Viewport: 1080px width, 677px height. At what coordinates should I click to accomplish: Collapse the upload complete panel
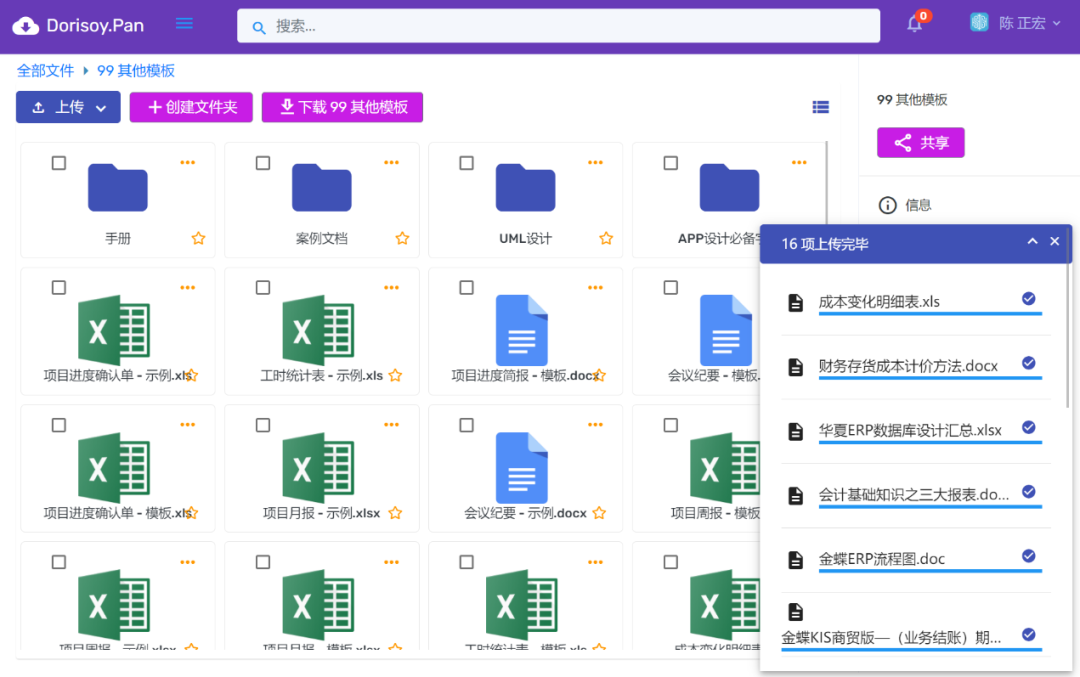pyautogui.click(x=1032, y=241)
